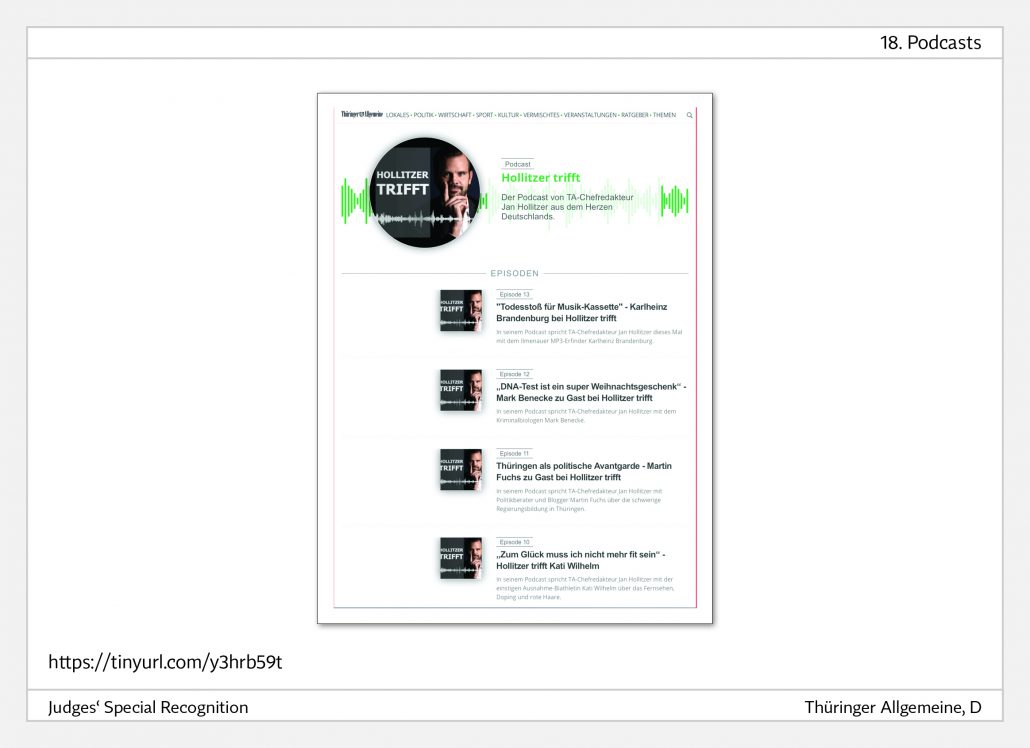The width and height of the screenshot is (1030, 748).
Task: Open the KULTUR menu item
Action: pos(508,115)
